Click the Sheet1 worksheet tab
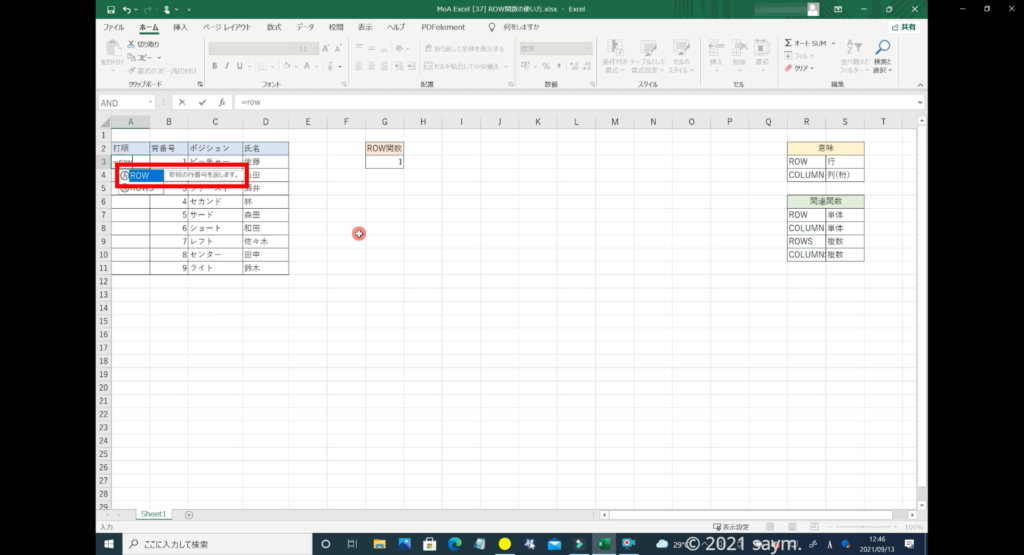This screenshot has height=555, width=1024. tap(153, 514)
